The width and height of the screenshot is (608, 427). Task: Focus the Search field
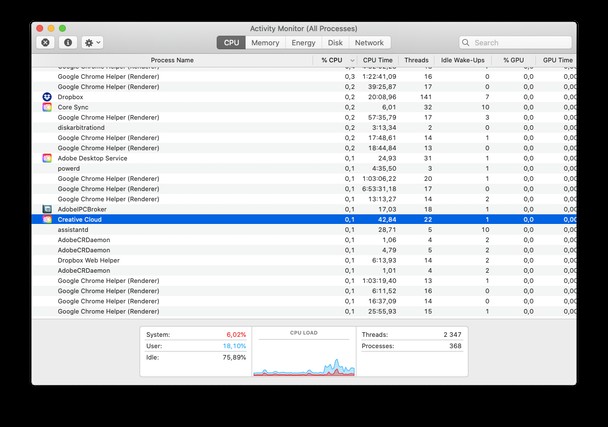515,42
